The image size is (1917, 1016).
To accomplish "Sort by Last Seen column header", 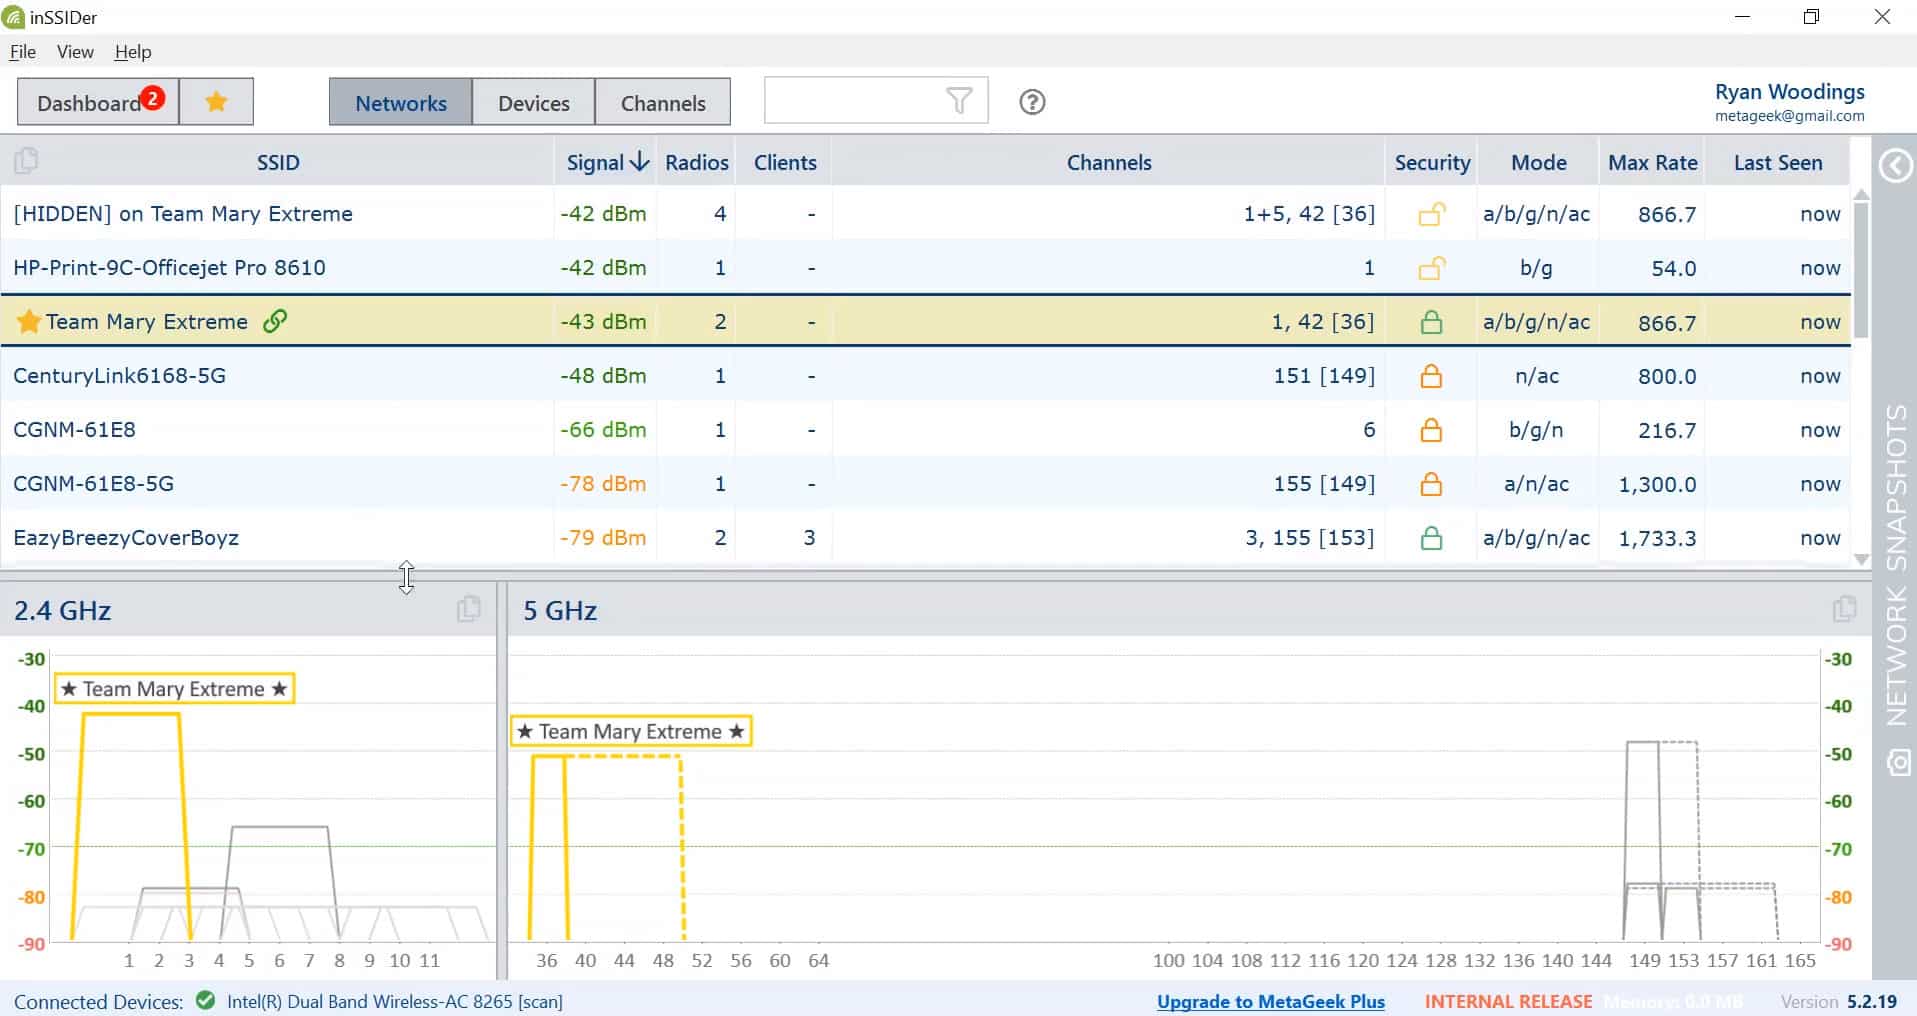I will pos(1778,162).
